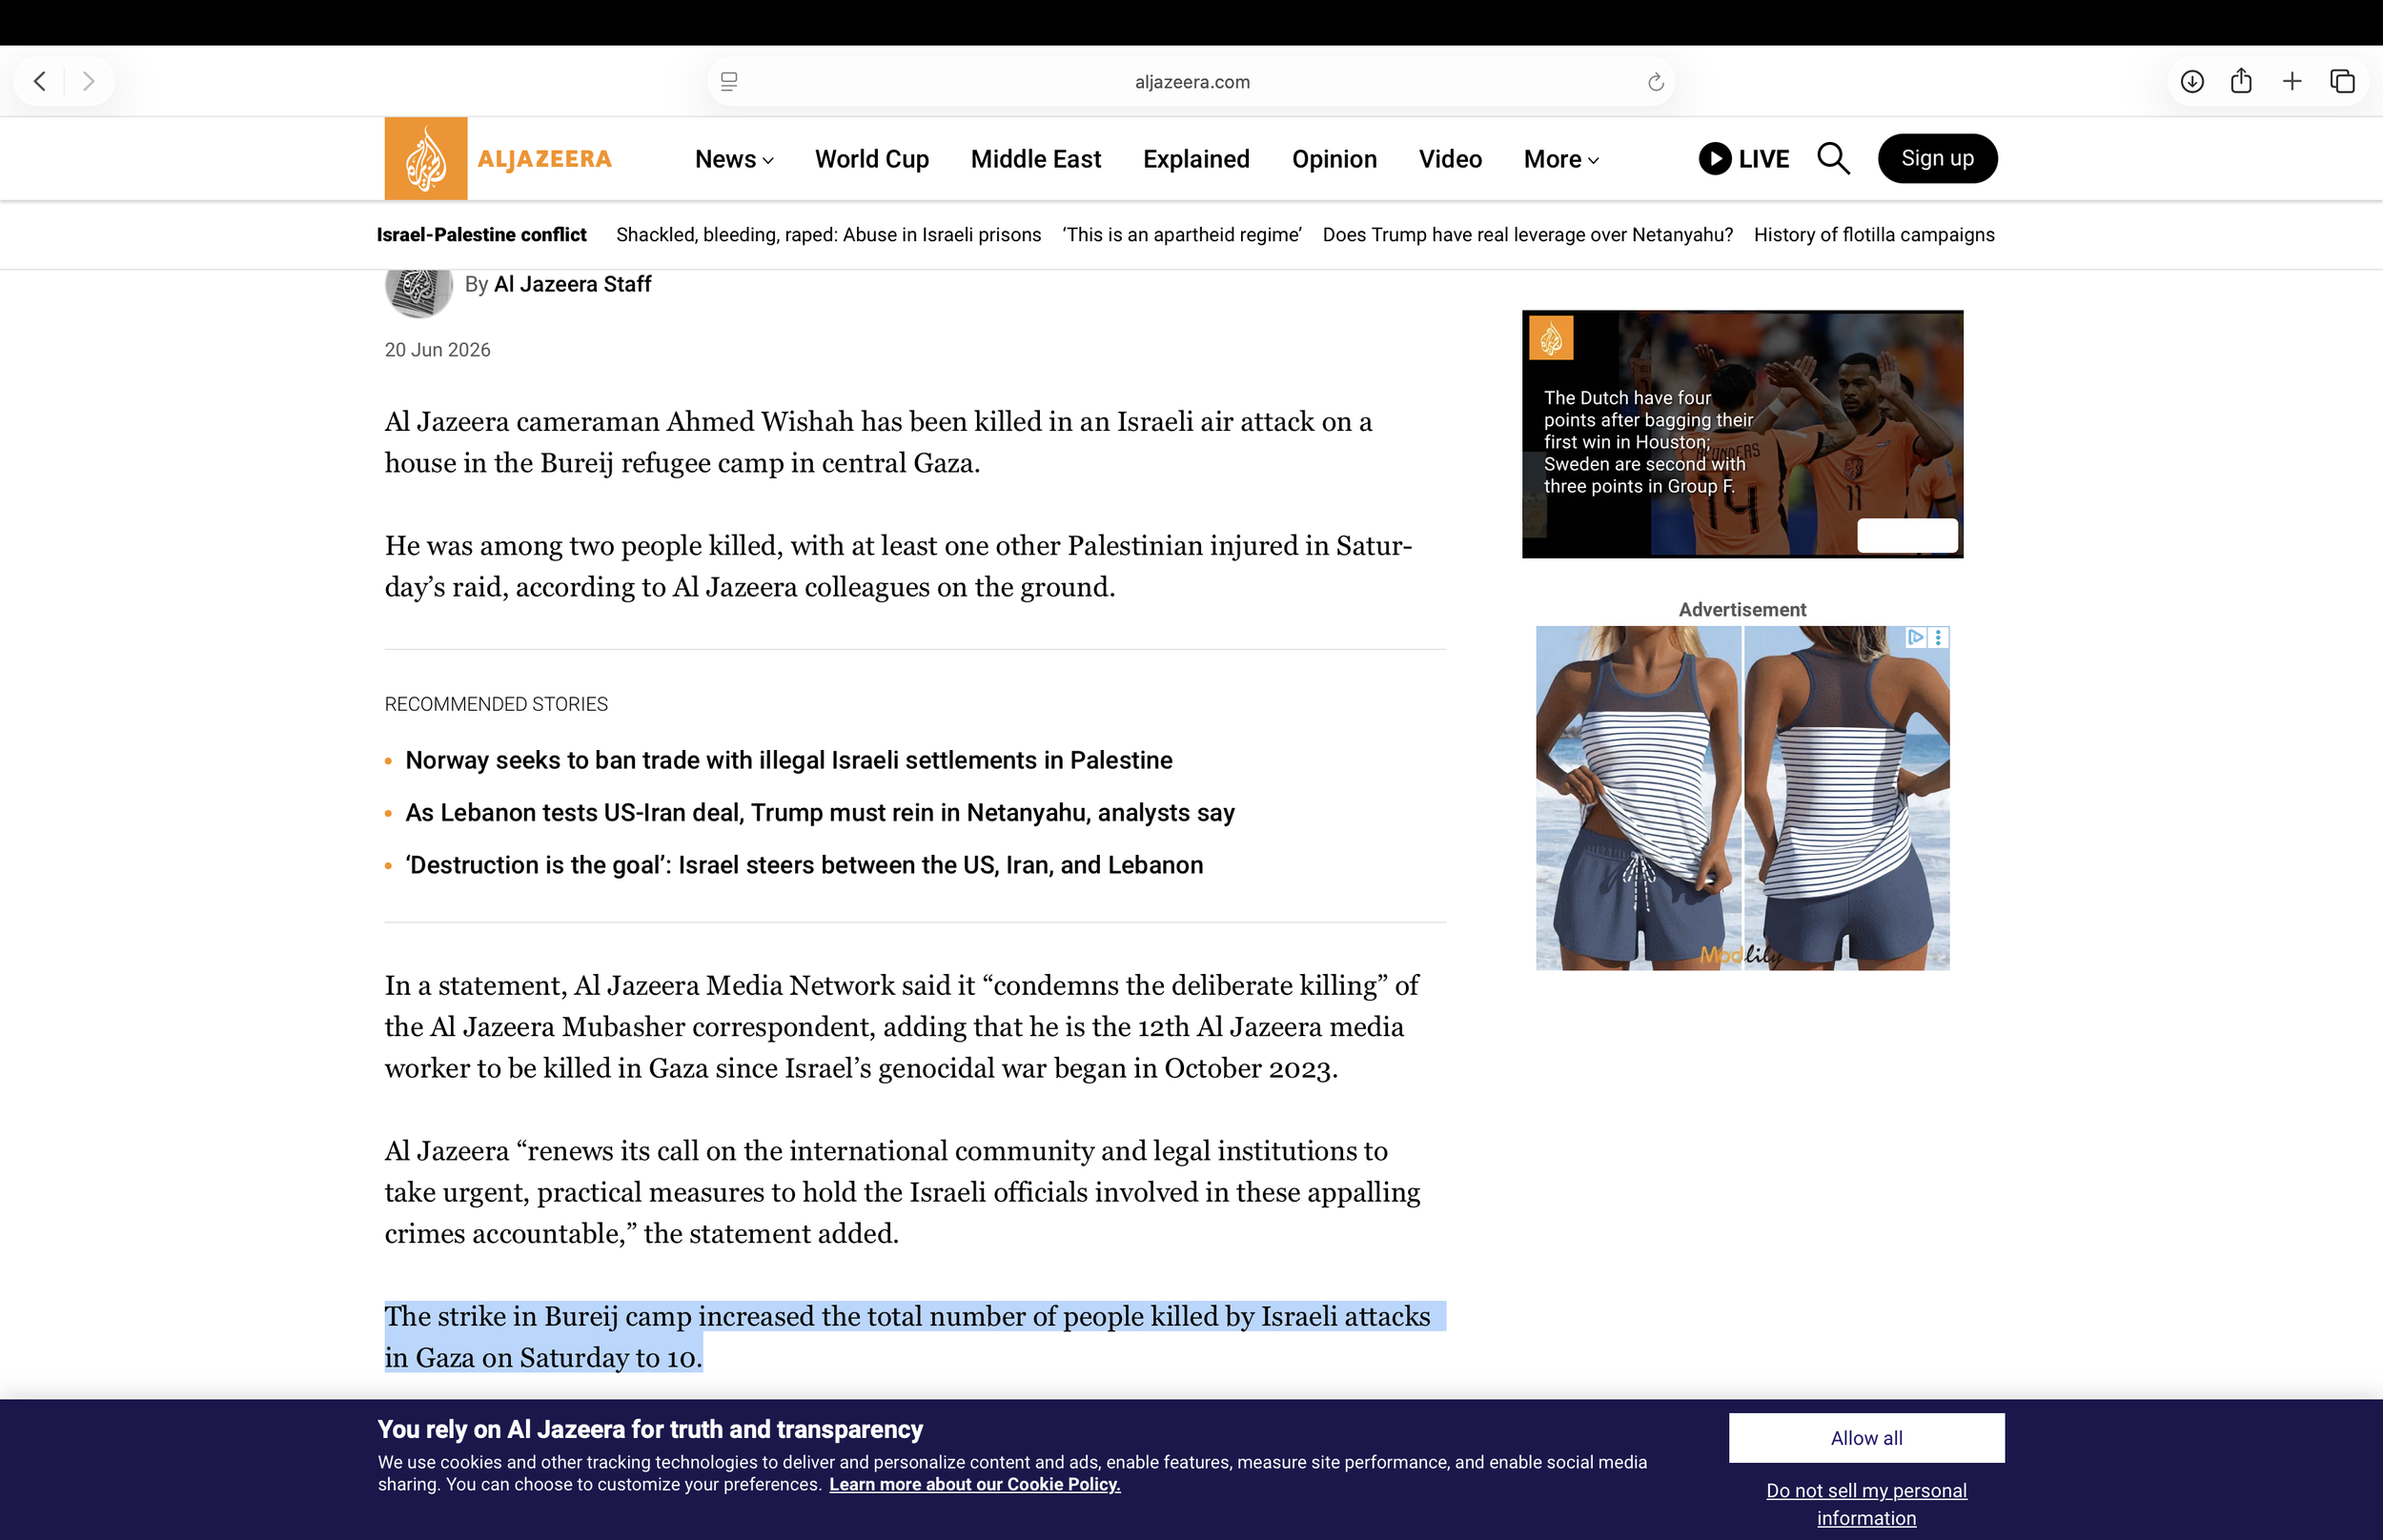The height and width of the screenshot is (1540, 2383).
Task: Open Norway seeks to ban trade story
Action: pos(789,761)
